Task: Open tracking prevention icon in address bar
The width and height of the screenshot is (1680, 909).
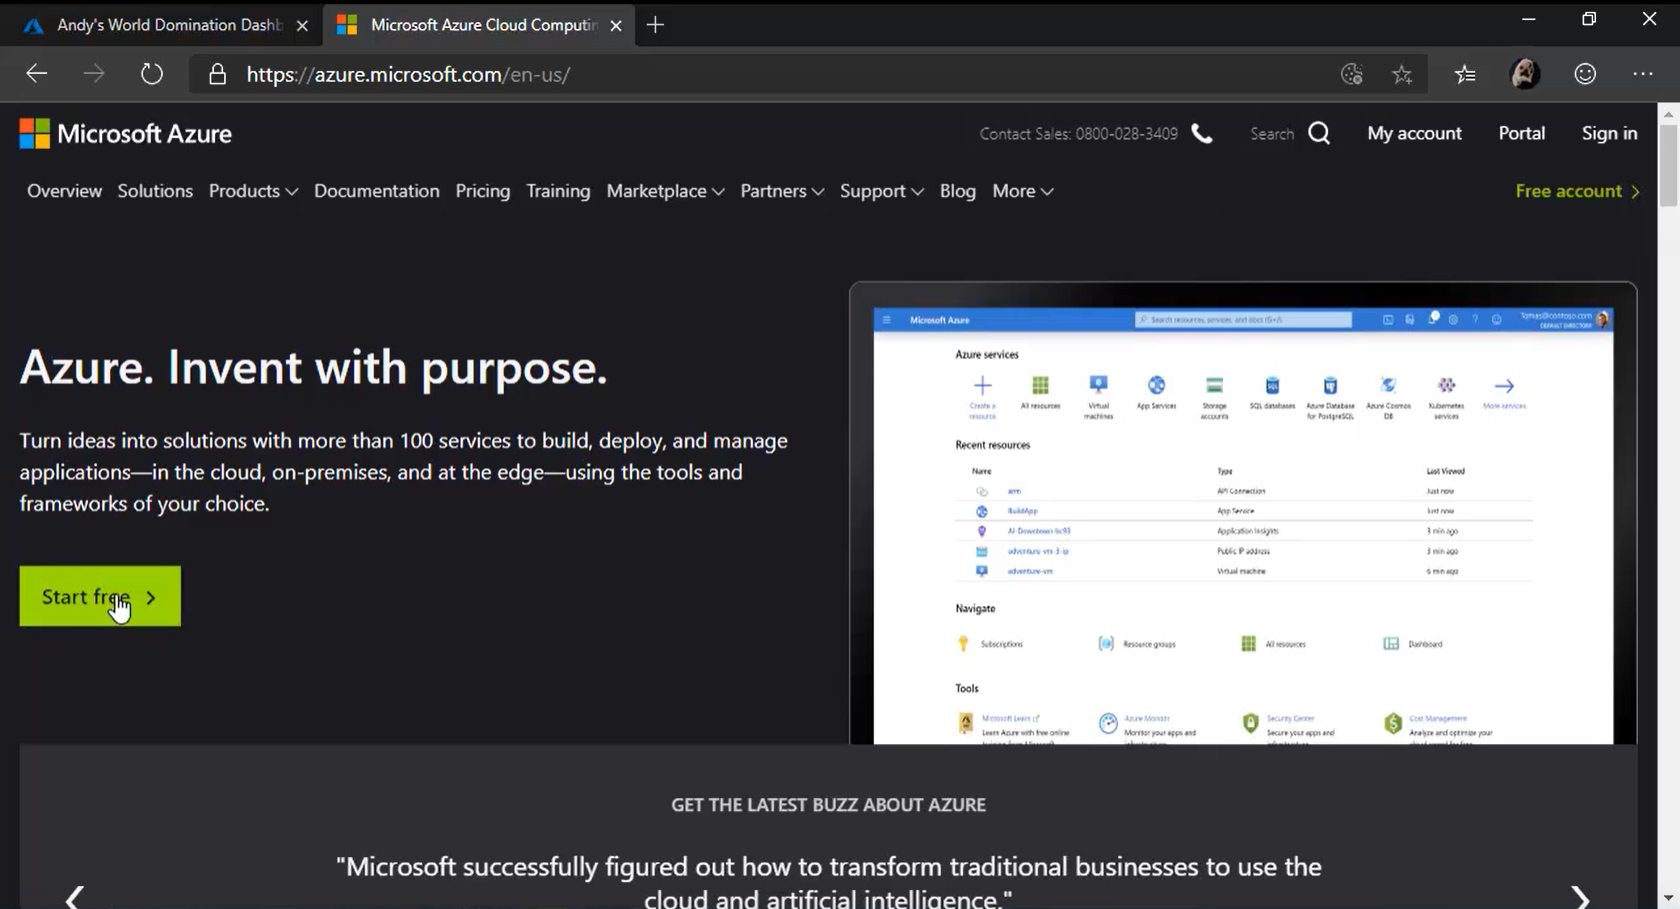Action: [x=1352, y=74]
